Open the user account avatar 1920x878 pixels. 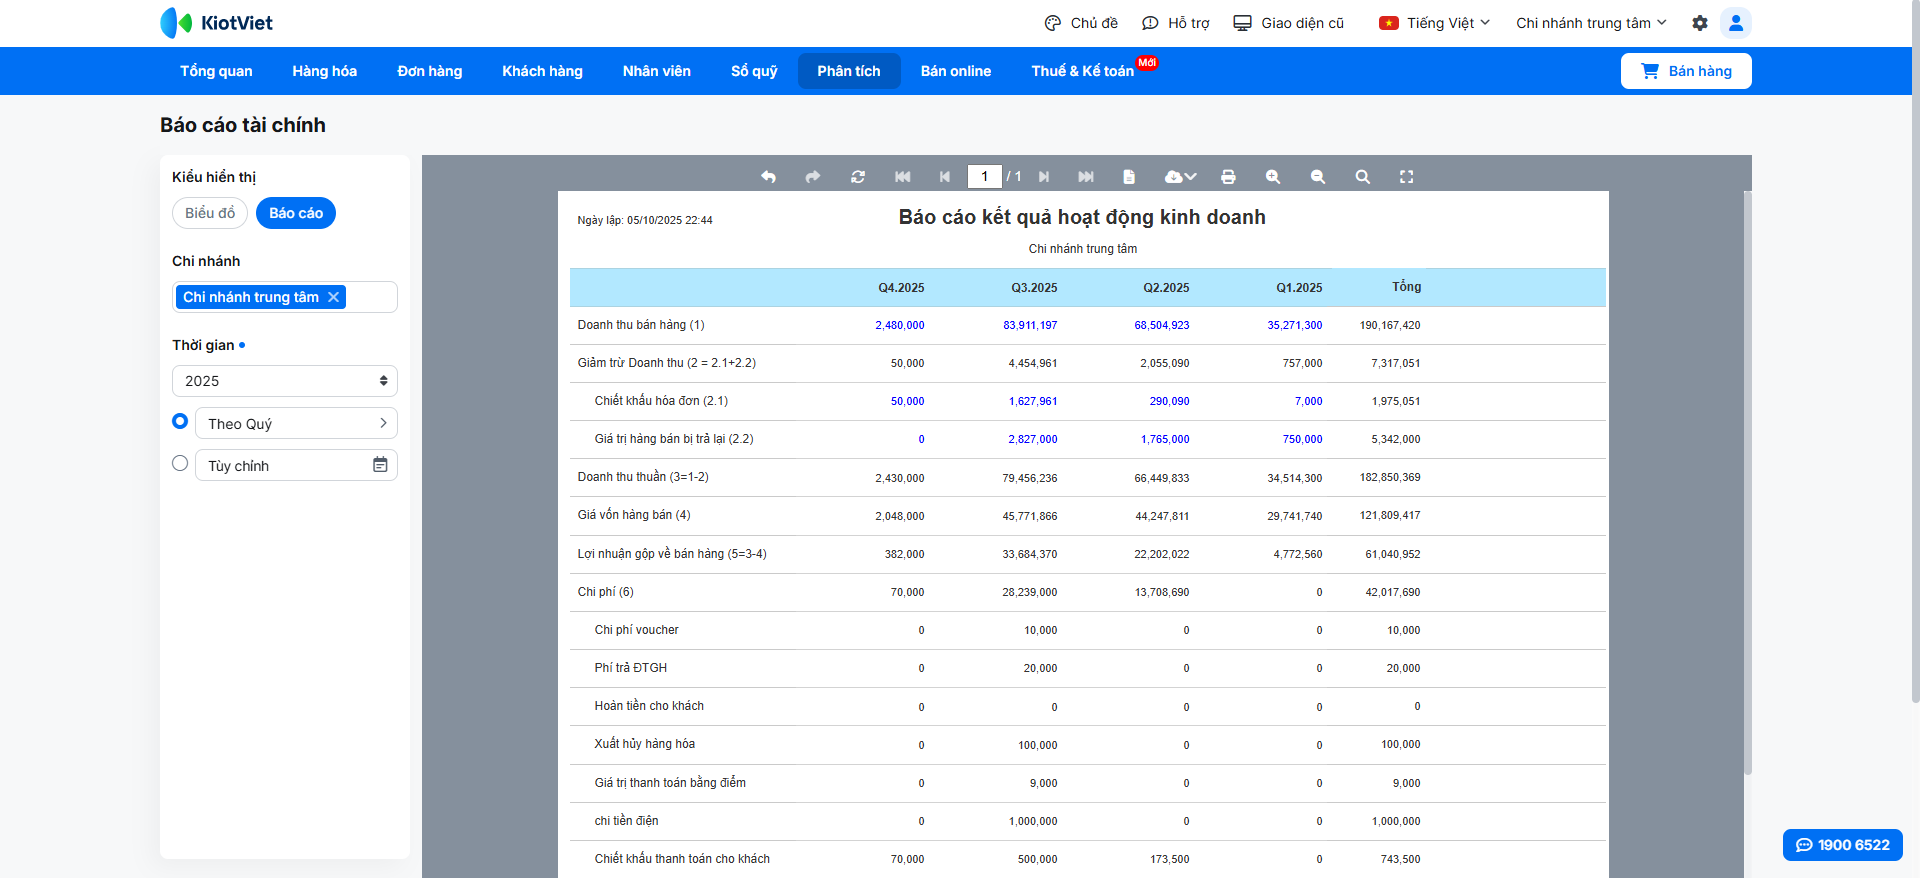click(1735, 23)
